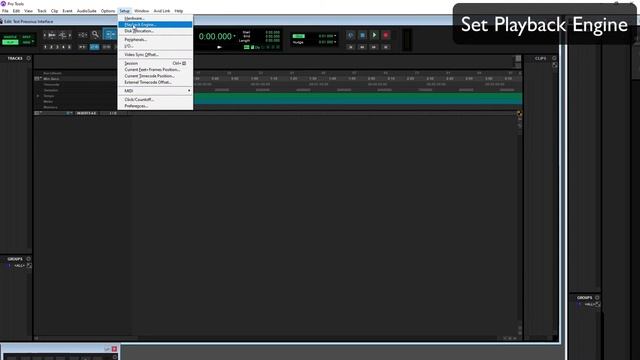The height and width of the screenshot is (360, 640).
Task: Open I/O setup entry
Action: pos(155,46)
